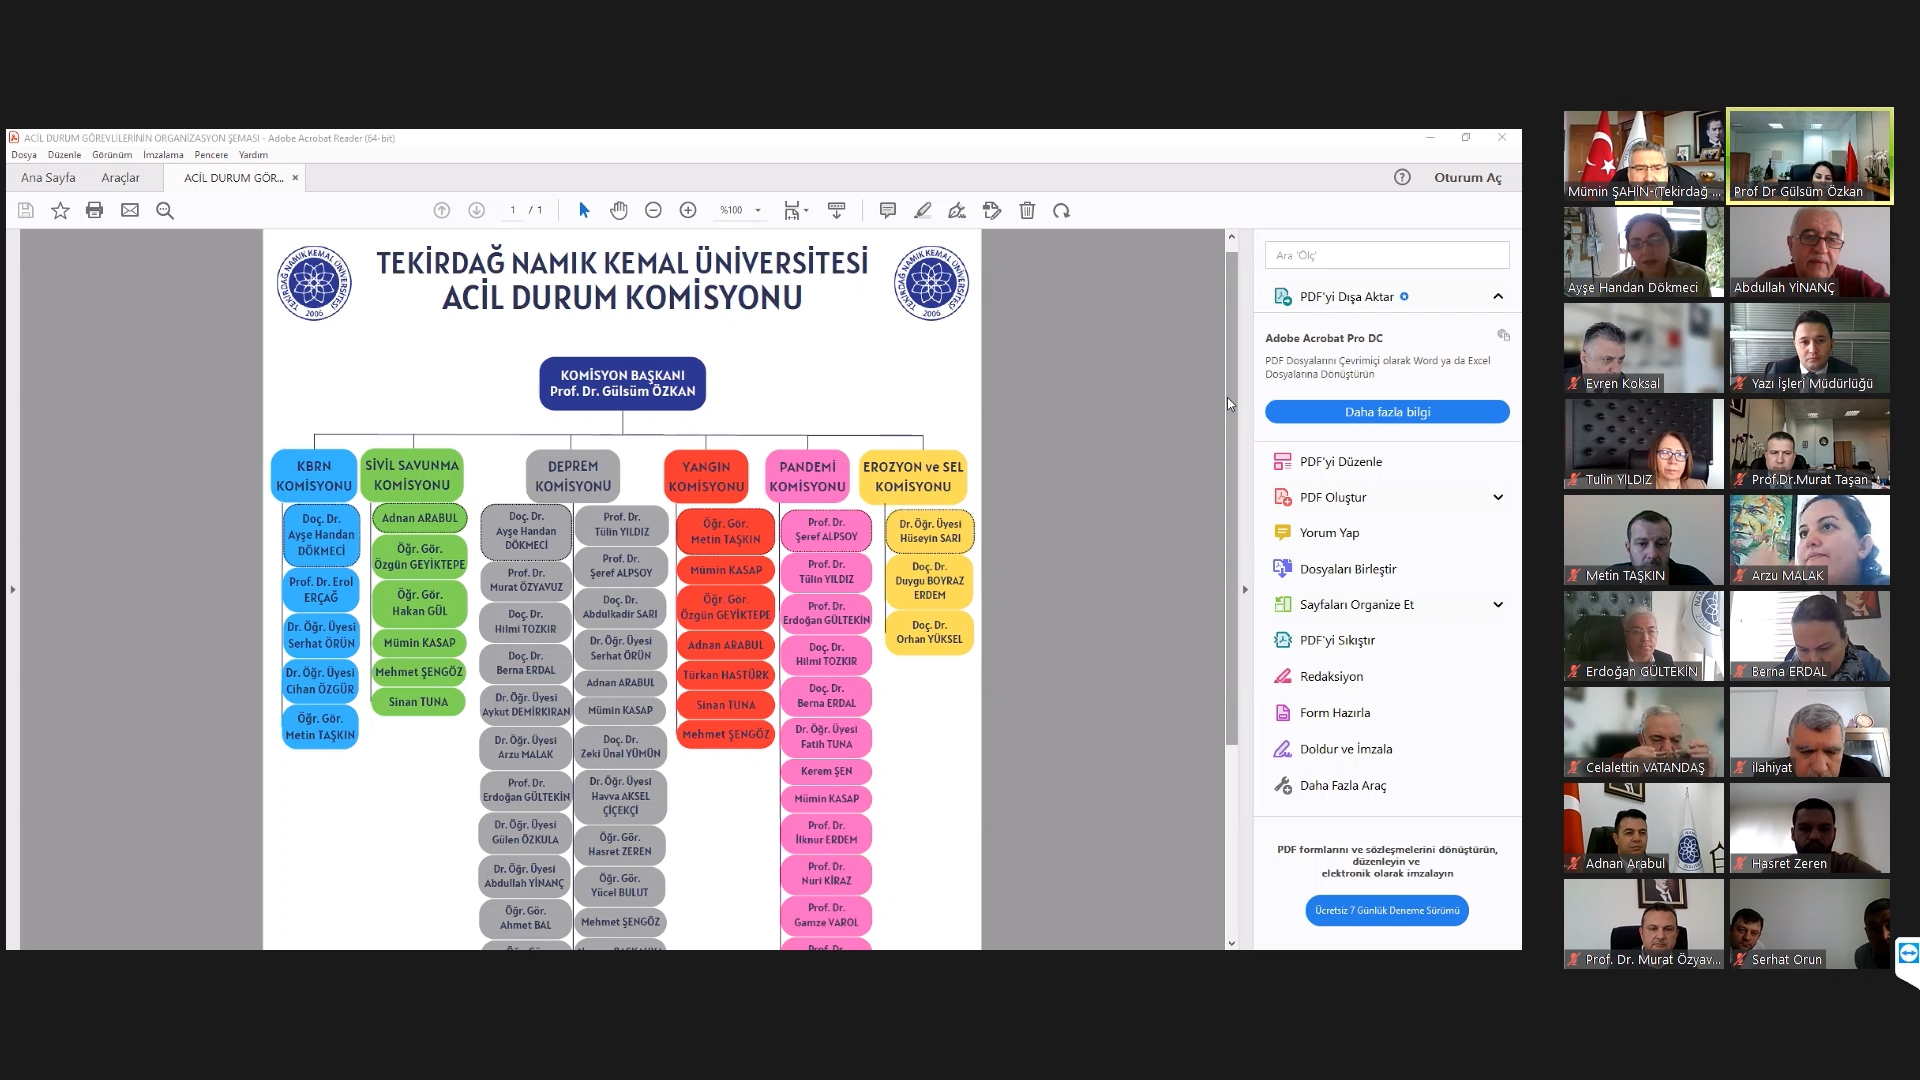Select the highlighter pen tool
The width and height of the screenshot is (1920, 1080).
tap(922, 210)
